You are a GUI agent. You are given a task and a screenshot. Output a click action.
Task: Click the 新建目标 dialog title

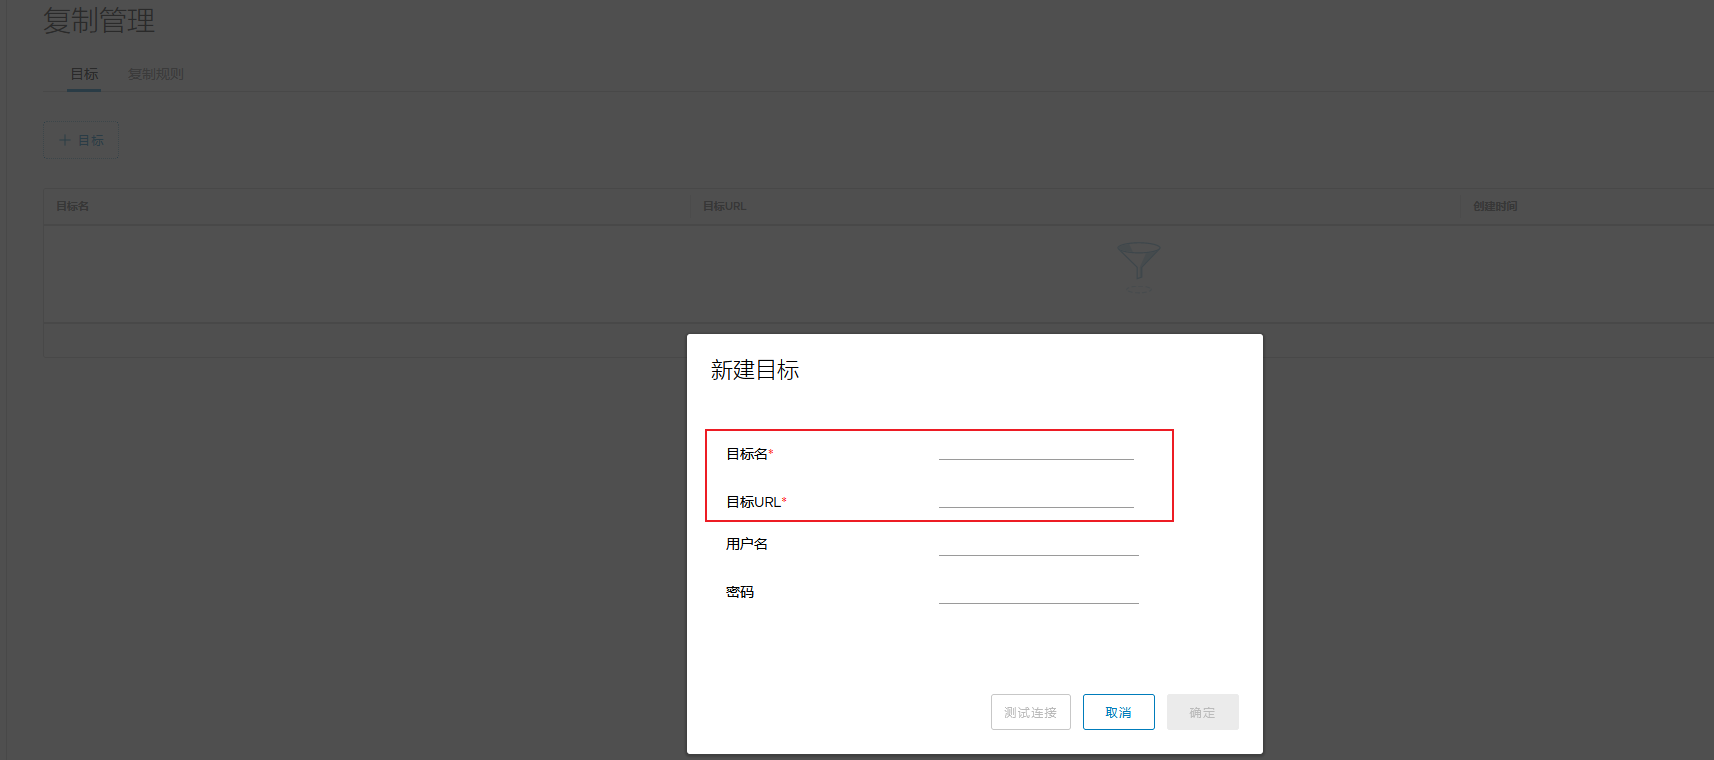pyautogui.click(x=755, y=370)
